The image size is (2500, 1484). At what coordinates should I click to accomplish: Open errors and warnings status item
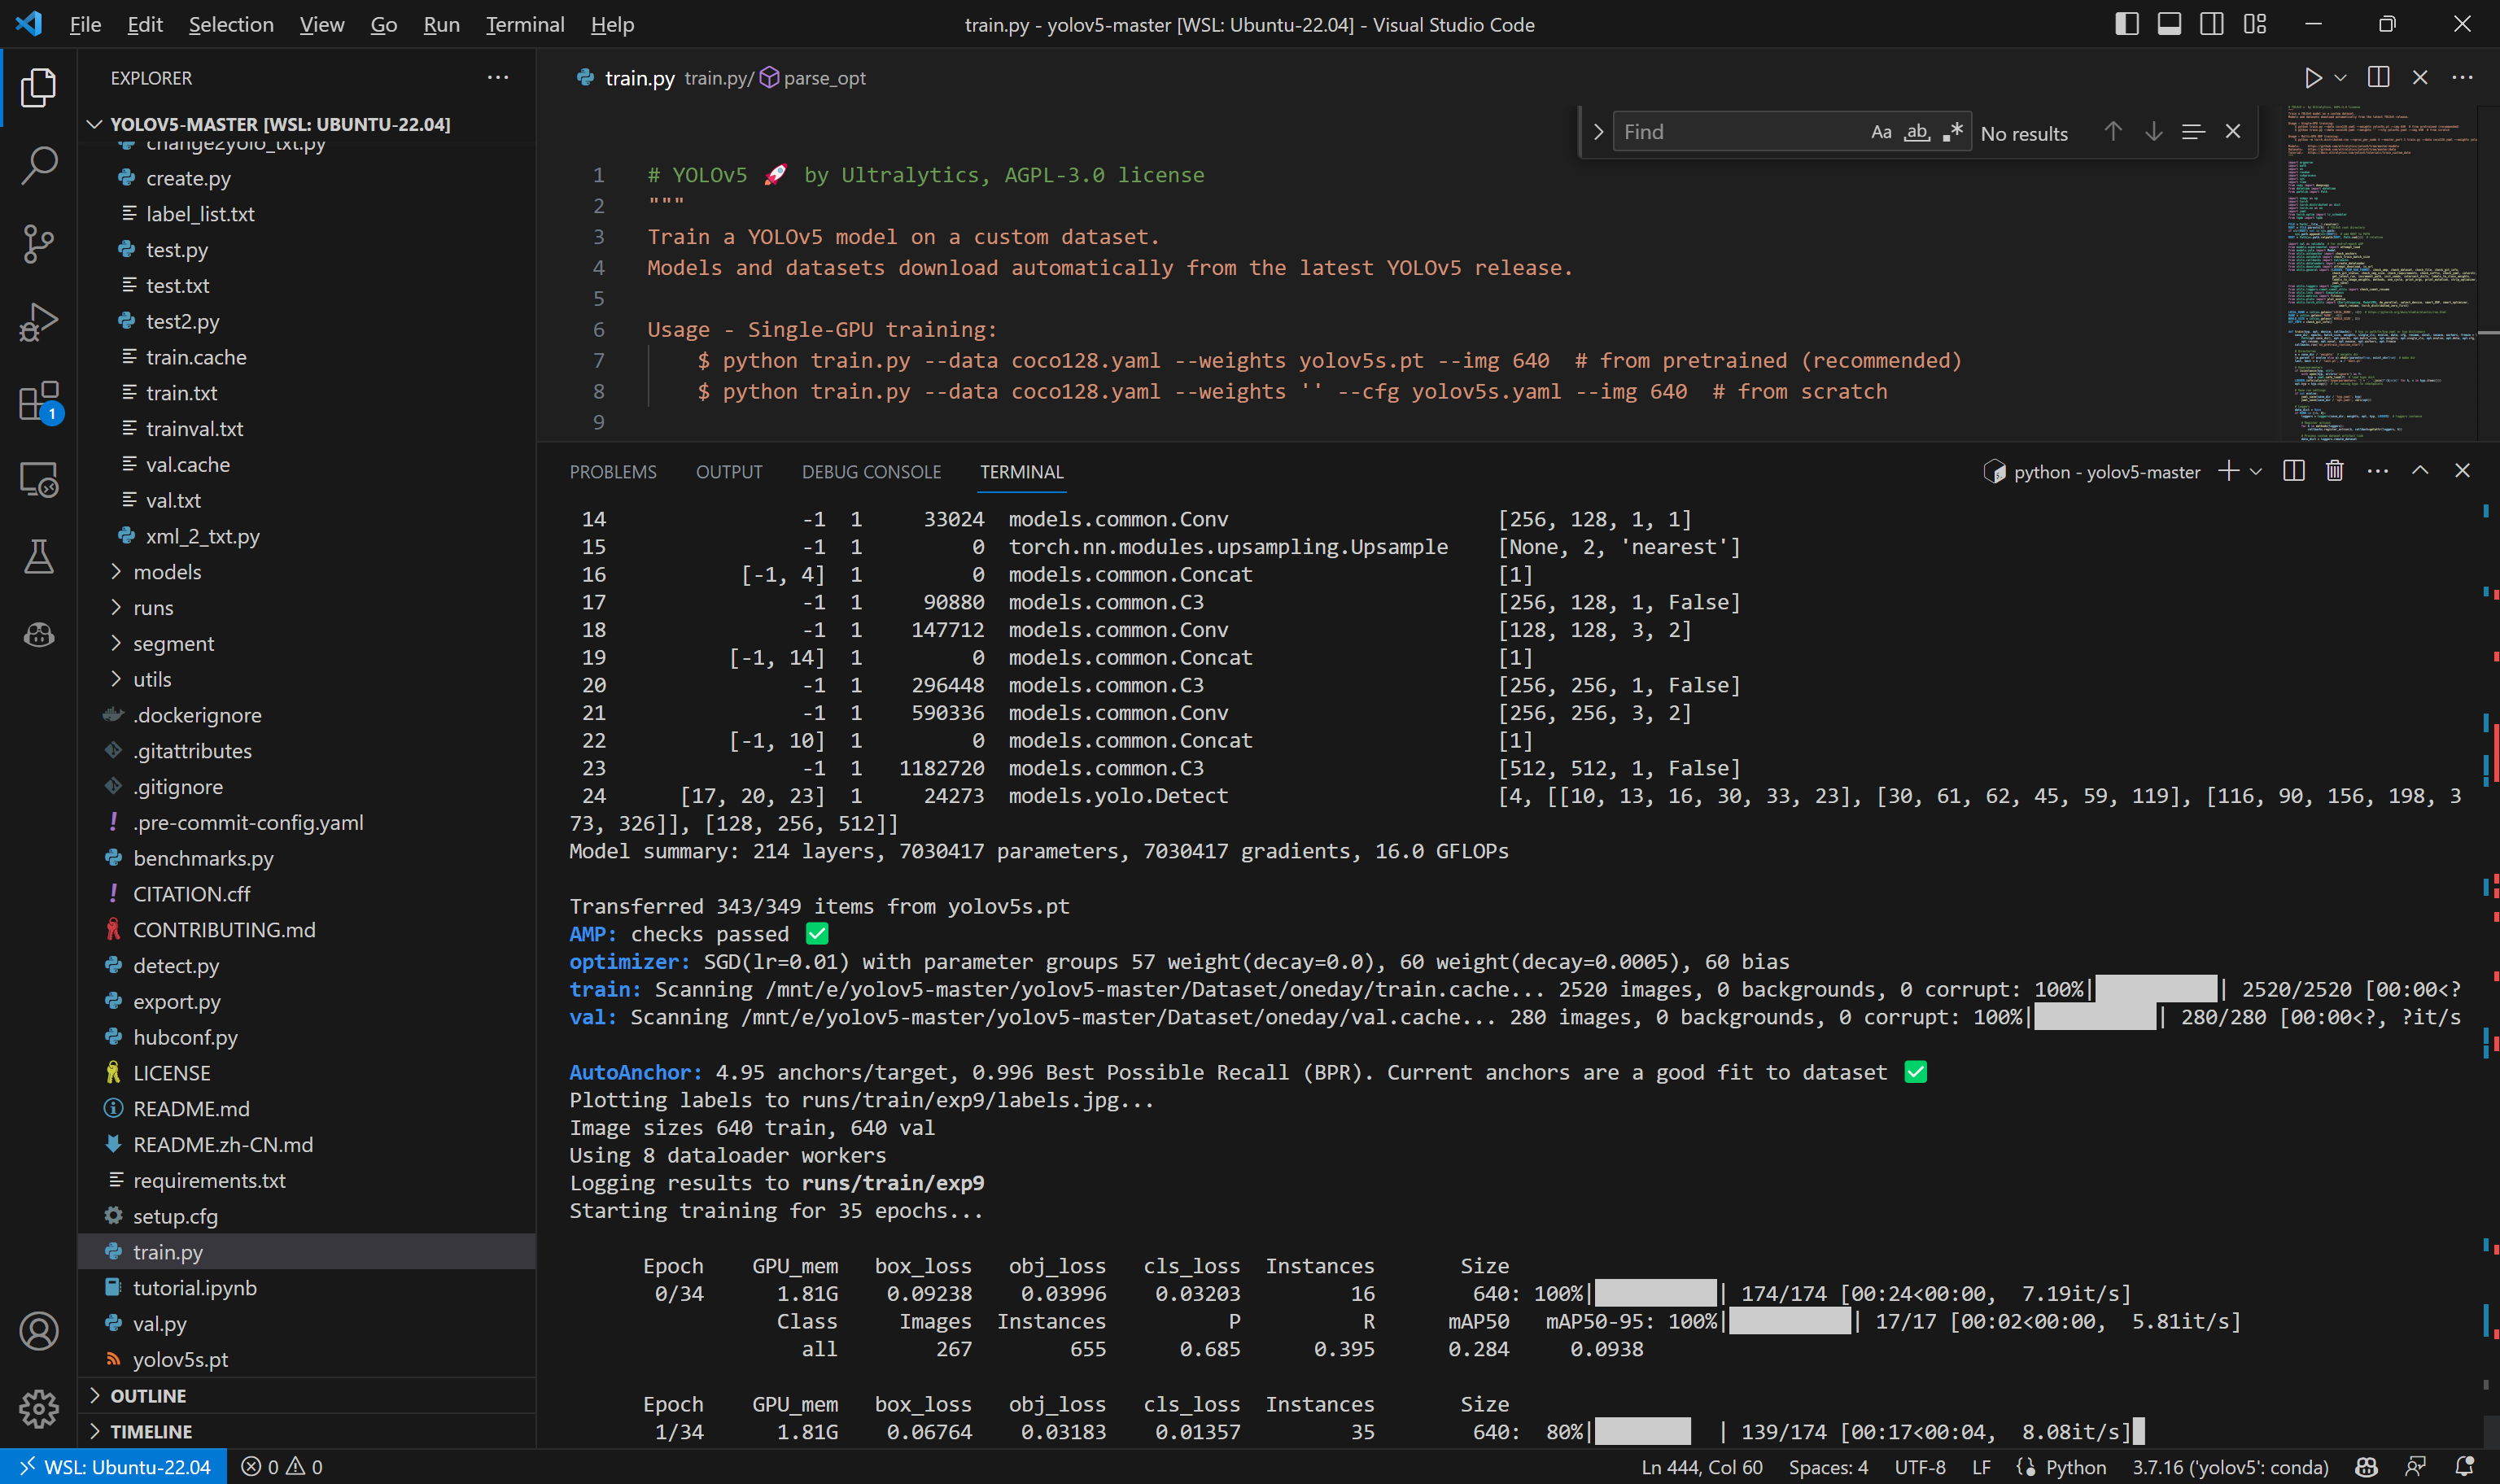click(282, 1467)
